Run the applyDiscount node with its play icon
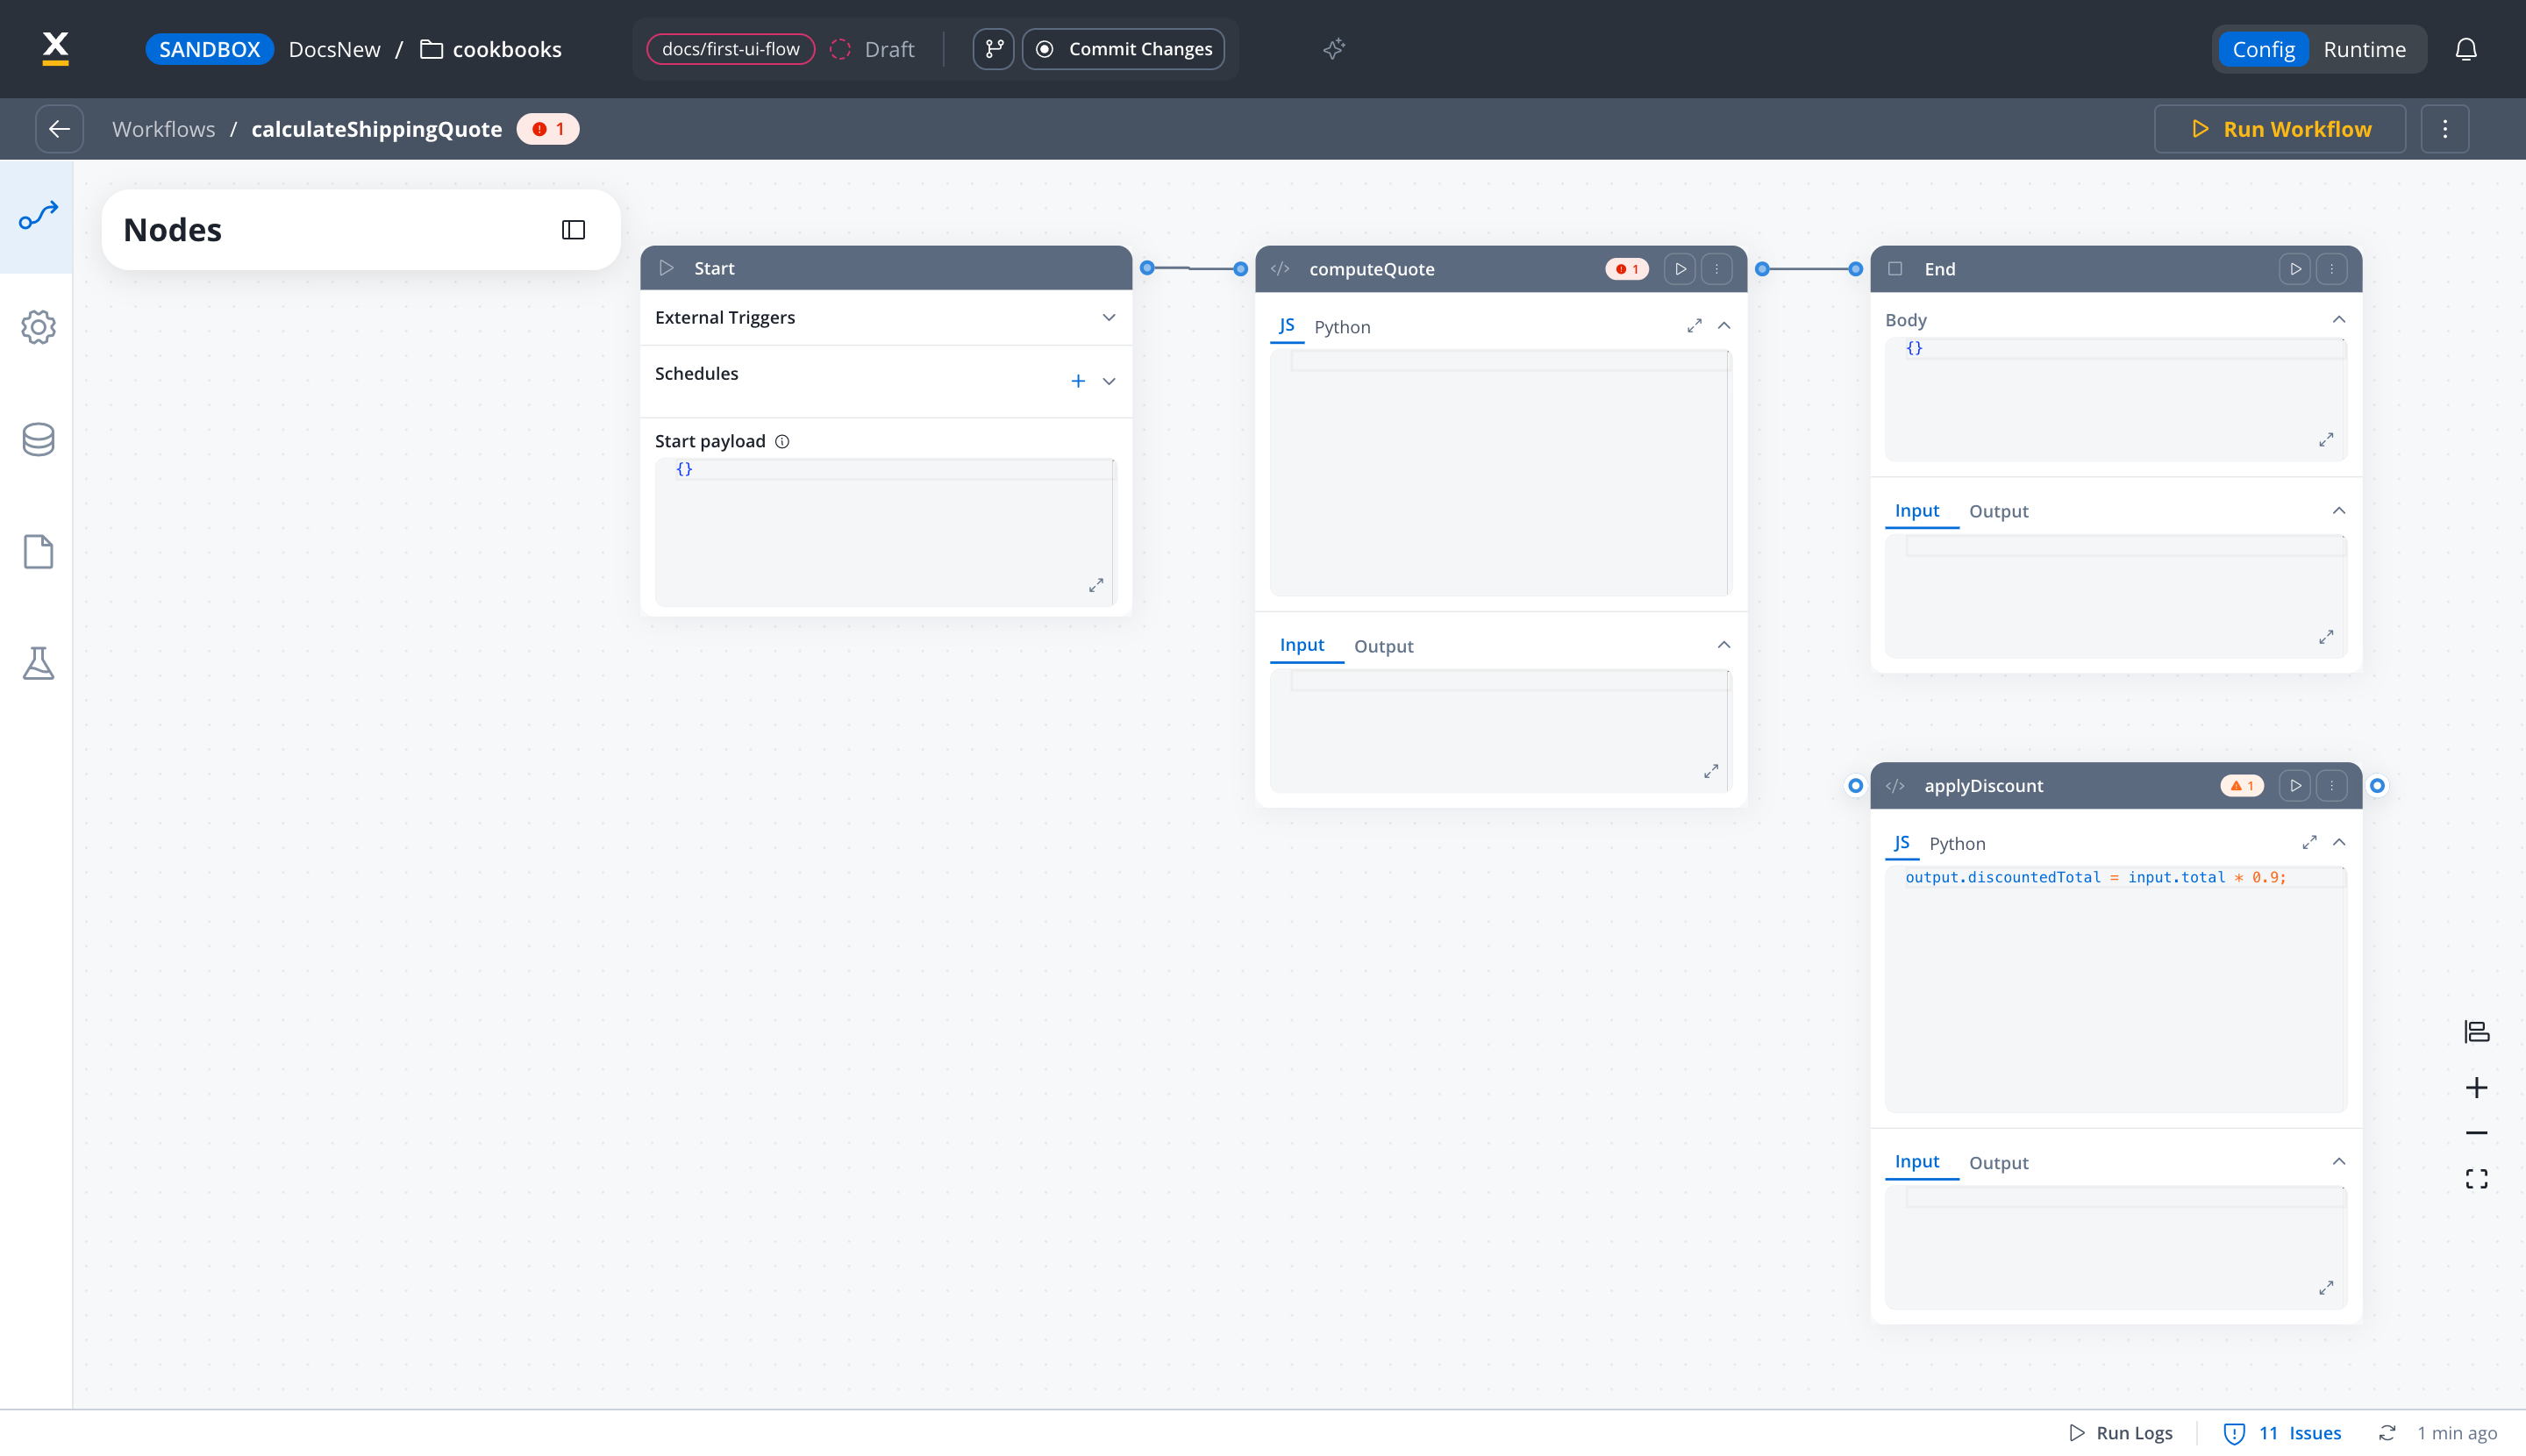 coord(2295,786)
